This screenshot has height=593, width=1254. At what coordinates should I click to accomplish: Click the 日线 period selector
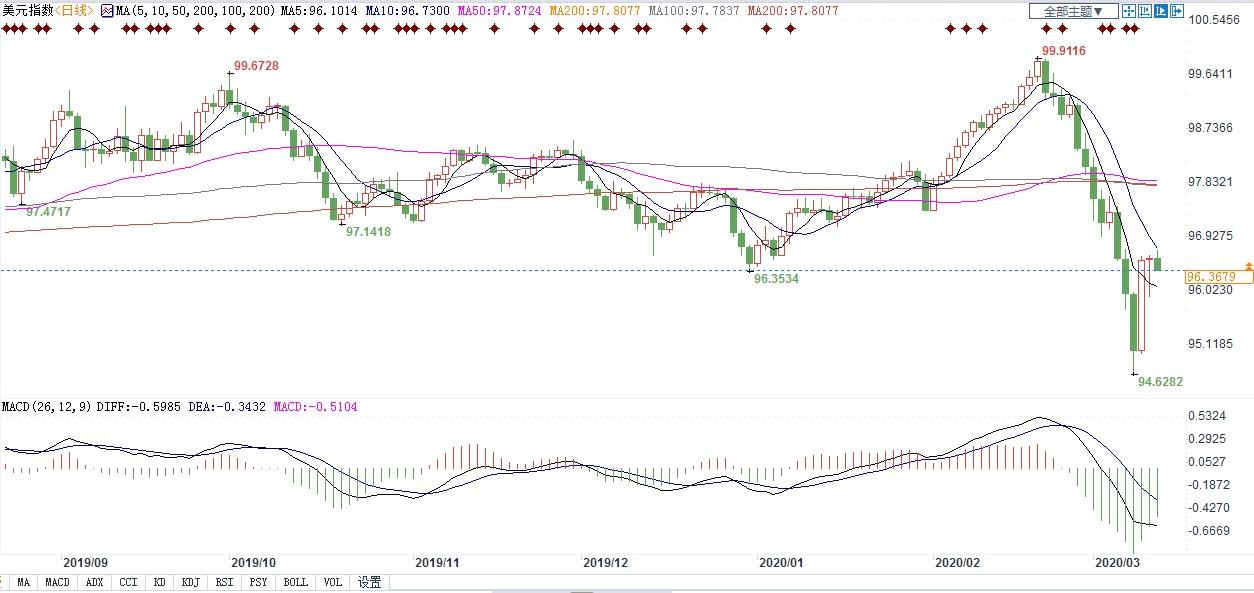pyautogui.click(x=75, y=11)
